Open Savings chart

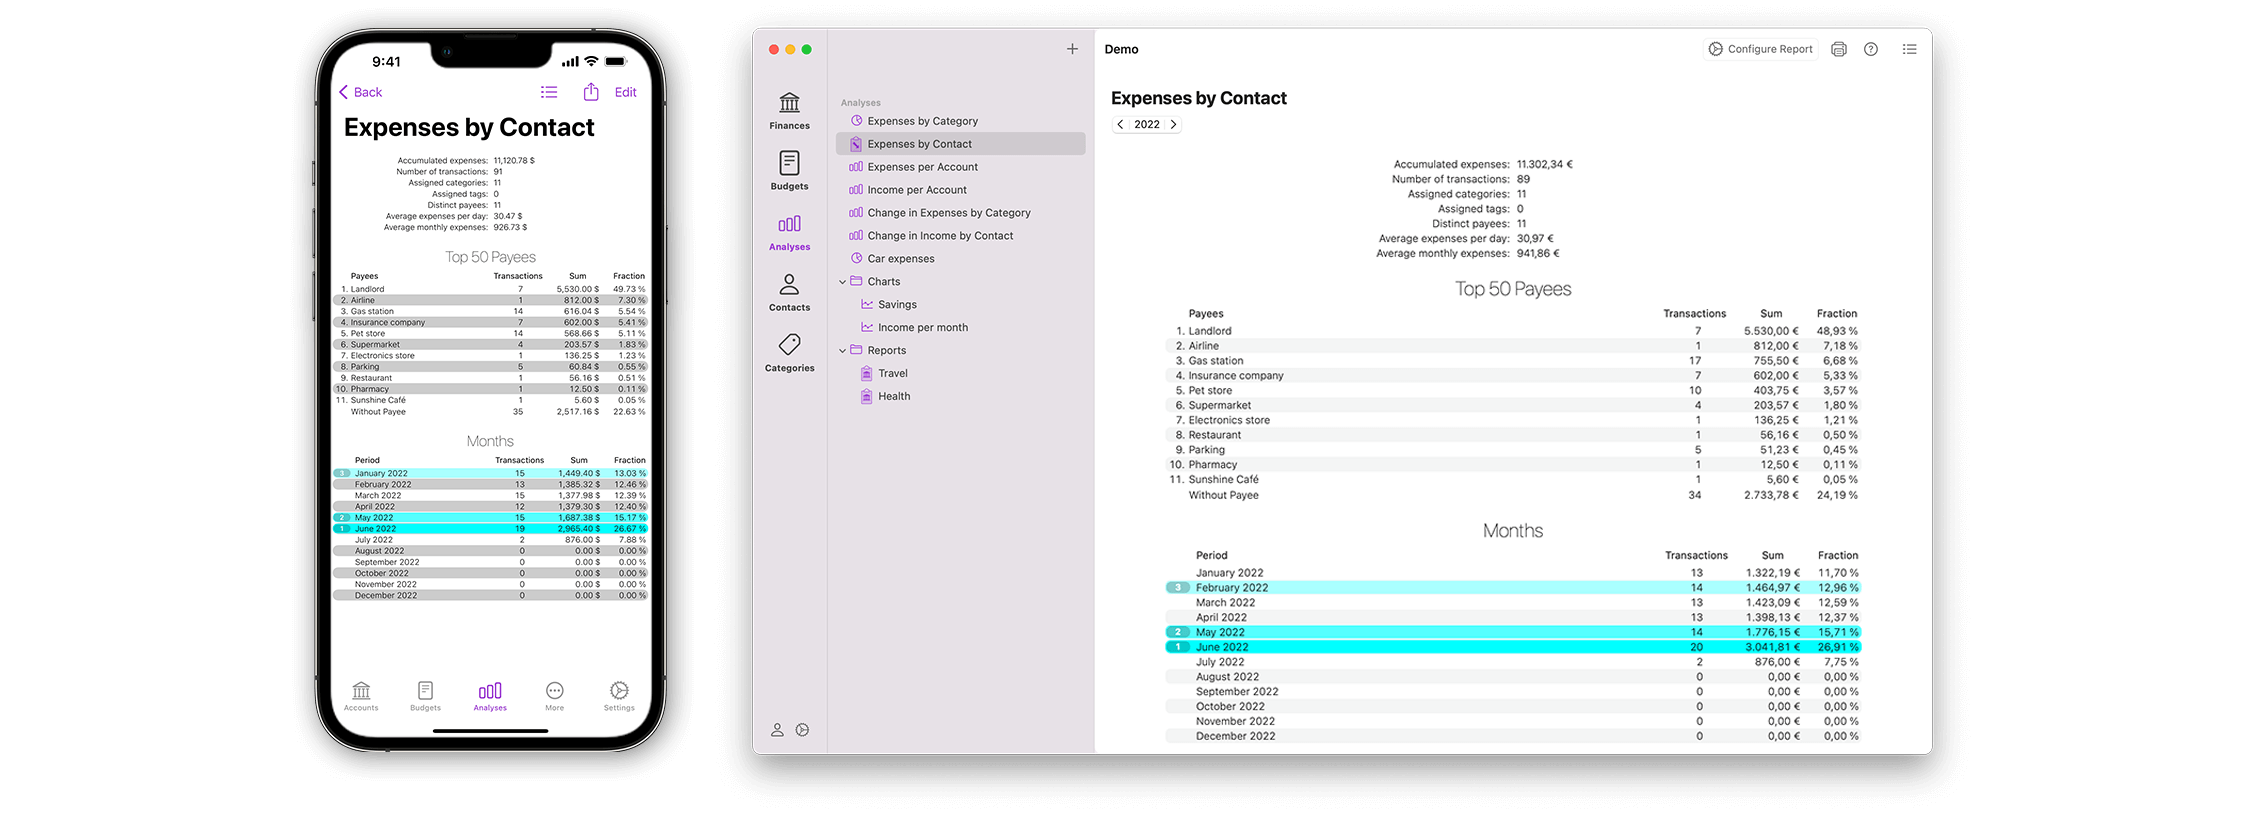(960, 305)
